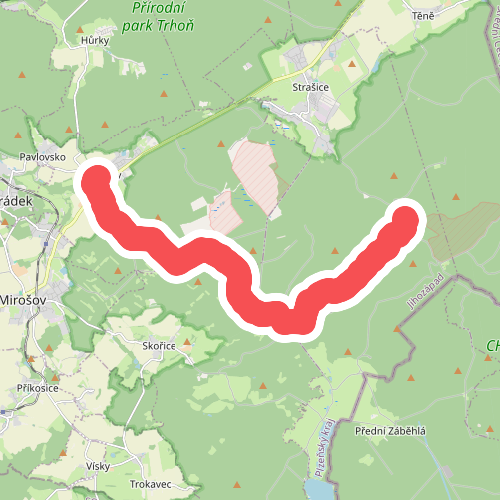Select the Přední Záběhlá label
The image size is (500, 500).
[x=390, y=431]
